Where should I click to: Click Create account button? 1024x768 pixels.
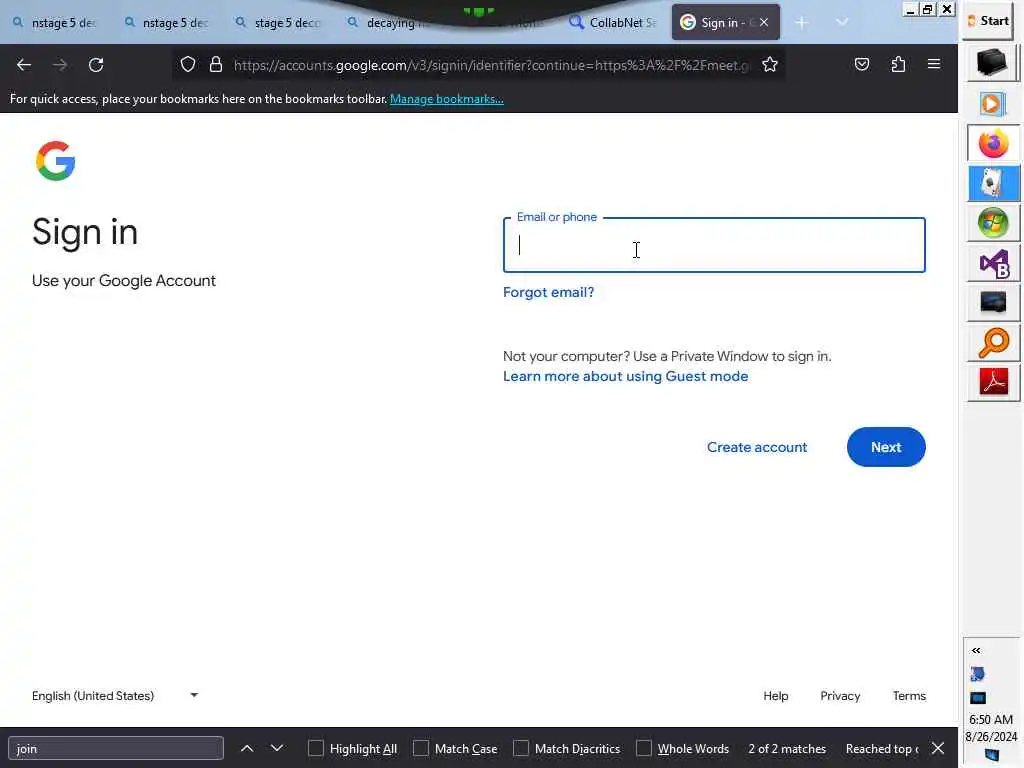(757, 447)
